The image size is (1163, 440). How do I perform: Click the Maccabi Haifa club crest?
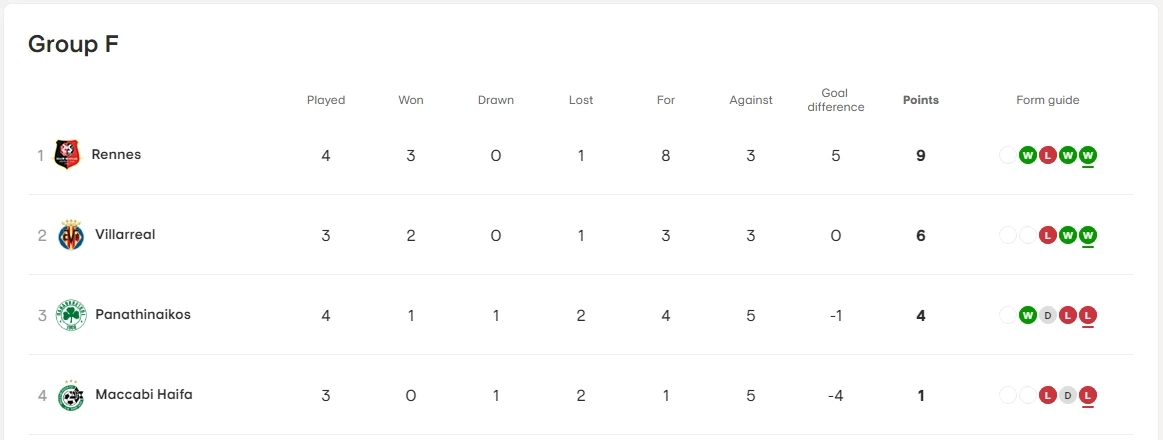71,395
